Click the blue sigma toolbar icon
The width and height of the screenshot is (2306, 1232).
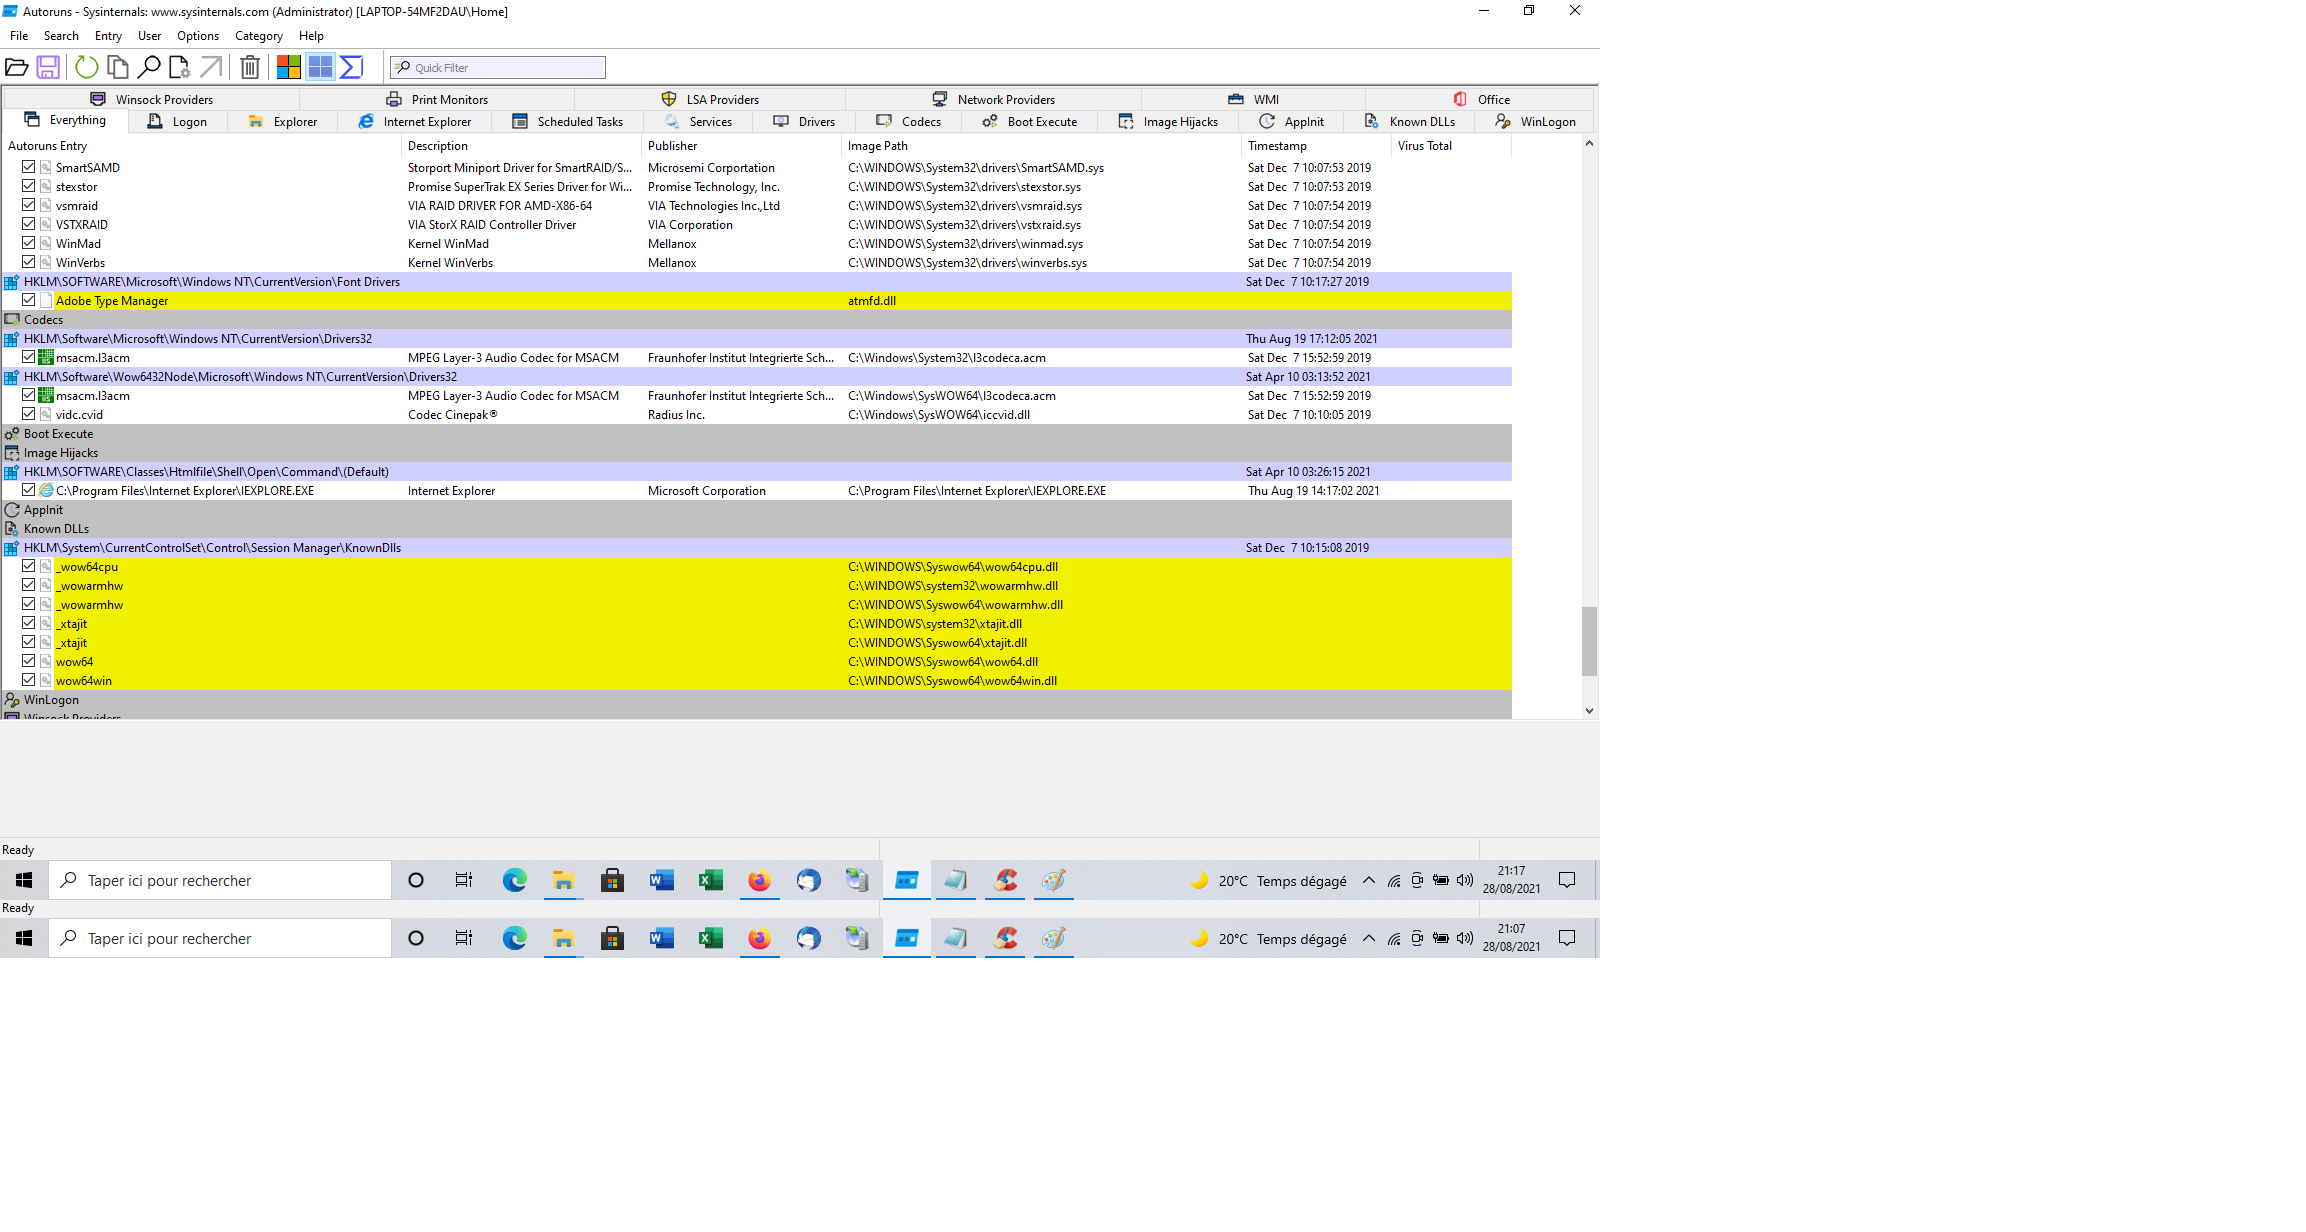pos(351,67)
